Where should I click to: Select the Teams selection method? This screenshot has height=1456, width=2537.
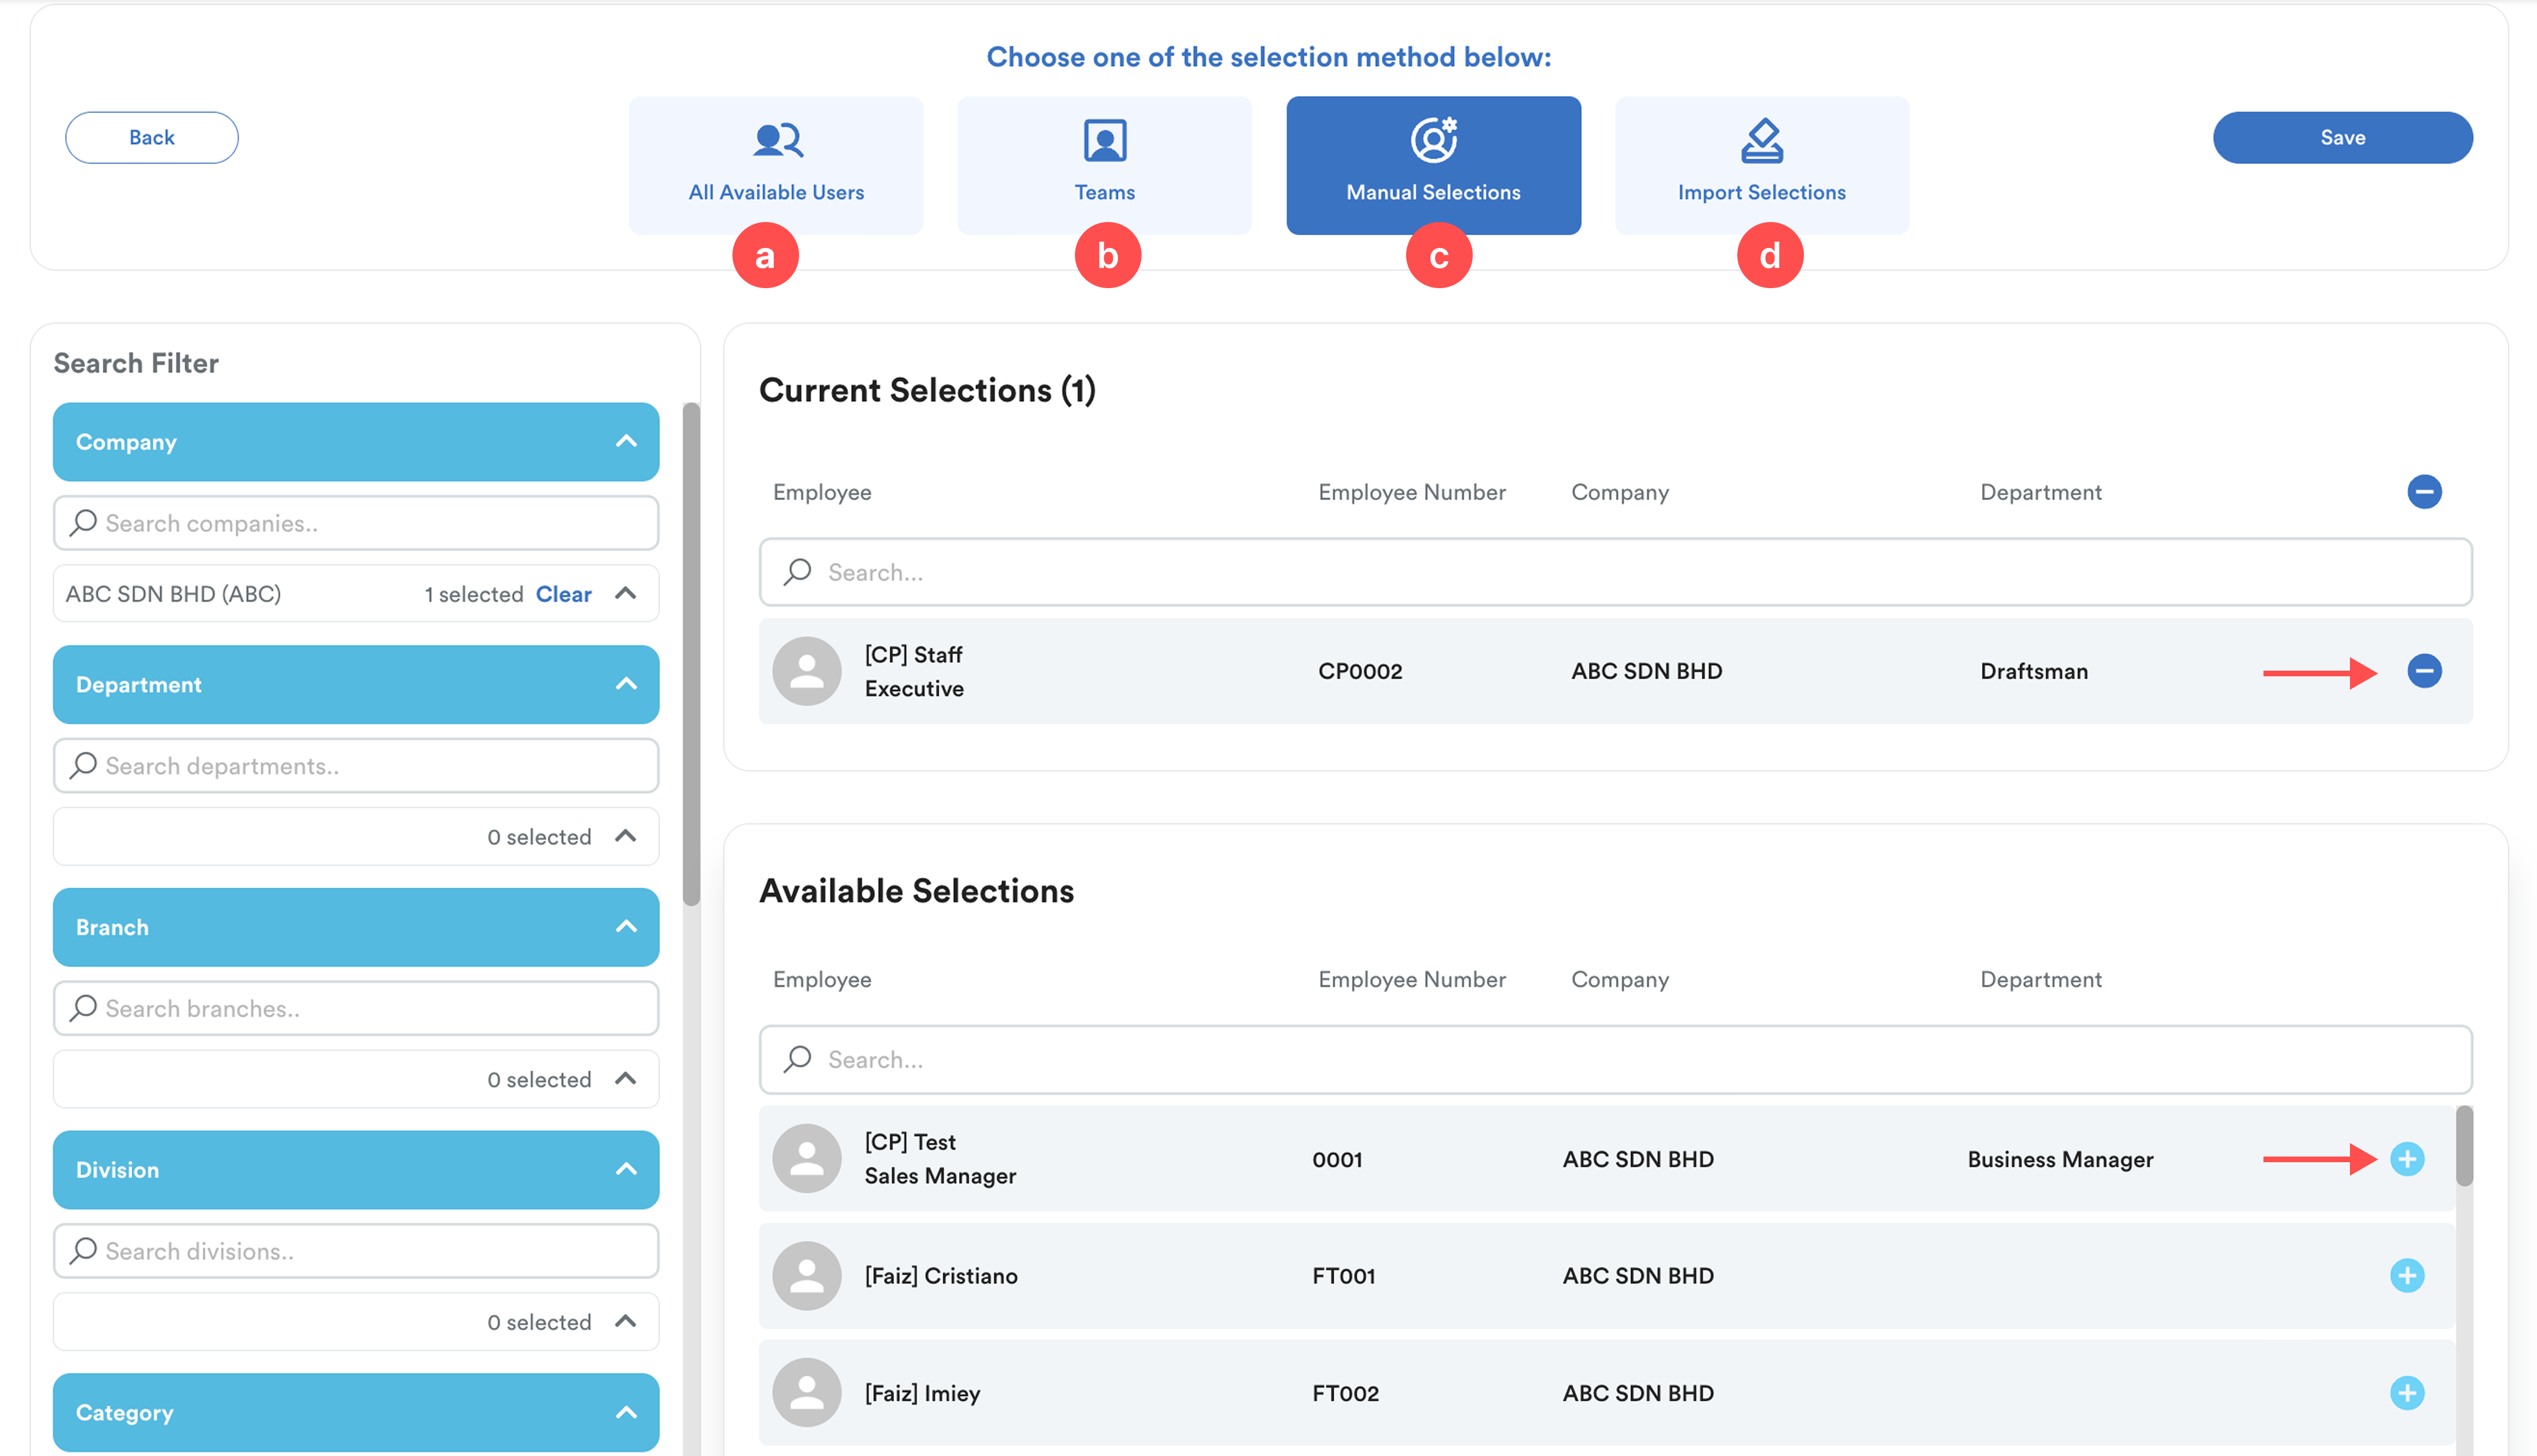(1104, 165)
